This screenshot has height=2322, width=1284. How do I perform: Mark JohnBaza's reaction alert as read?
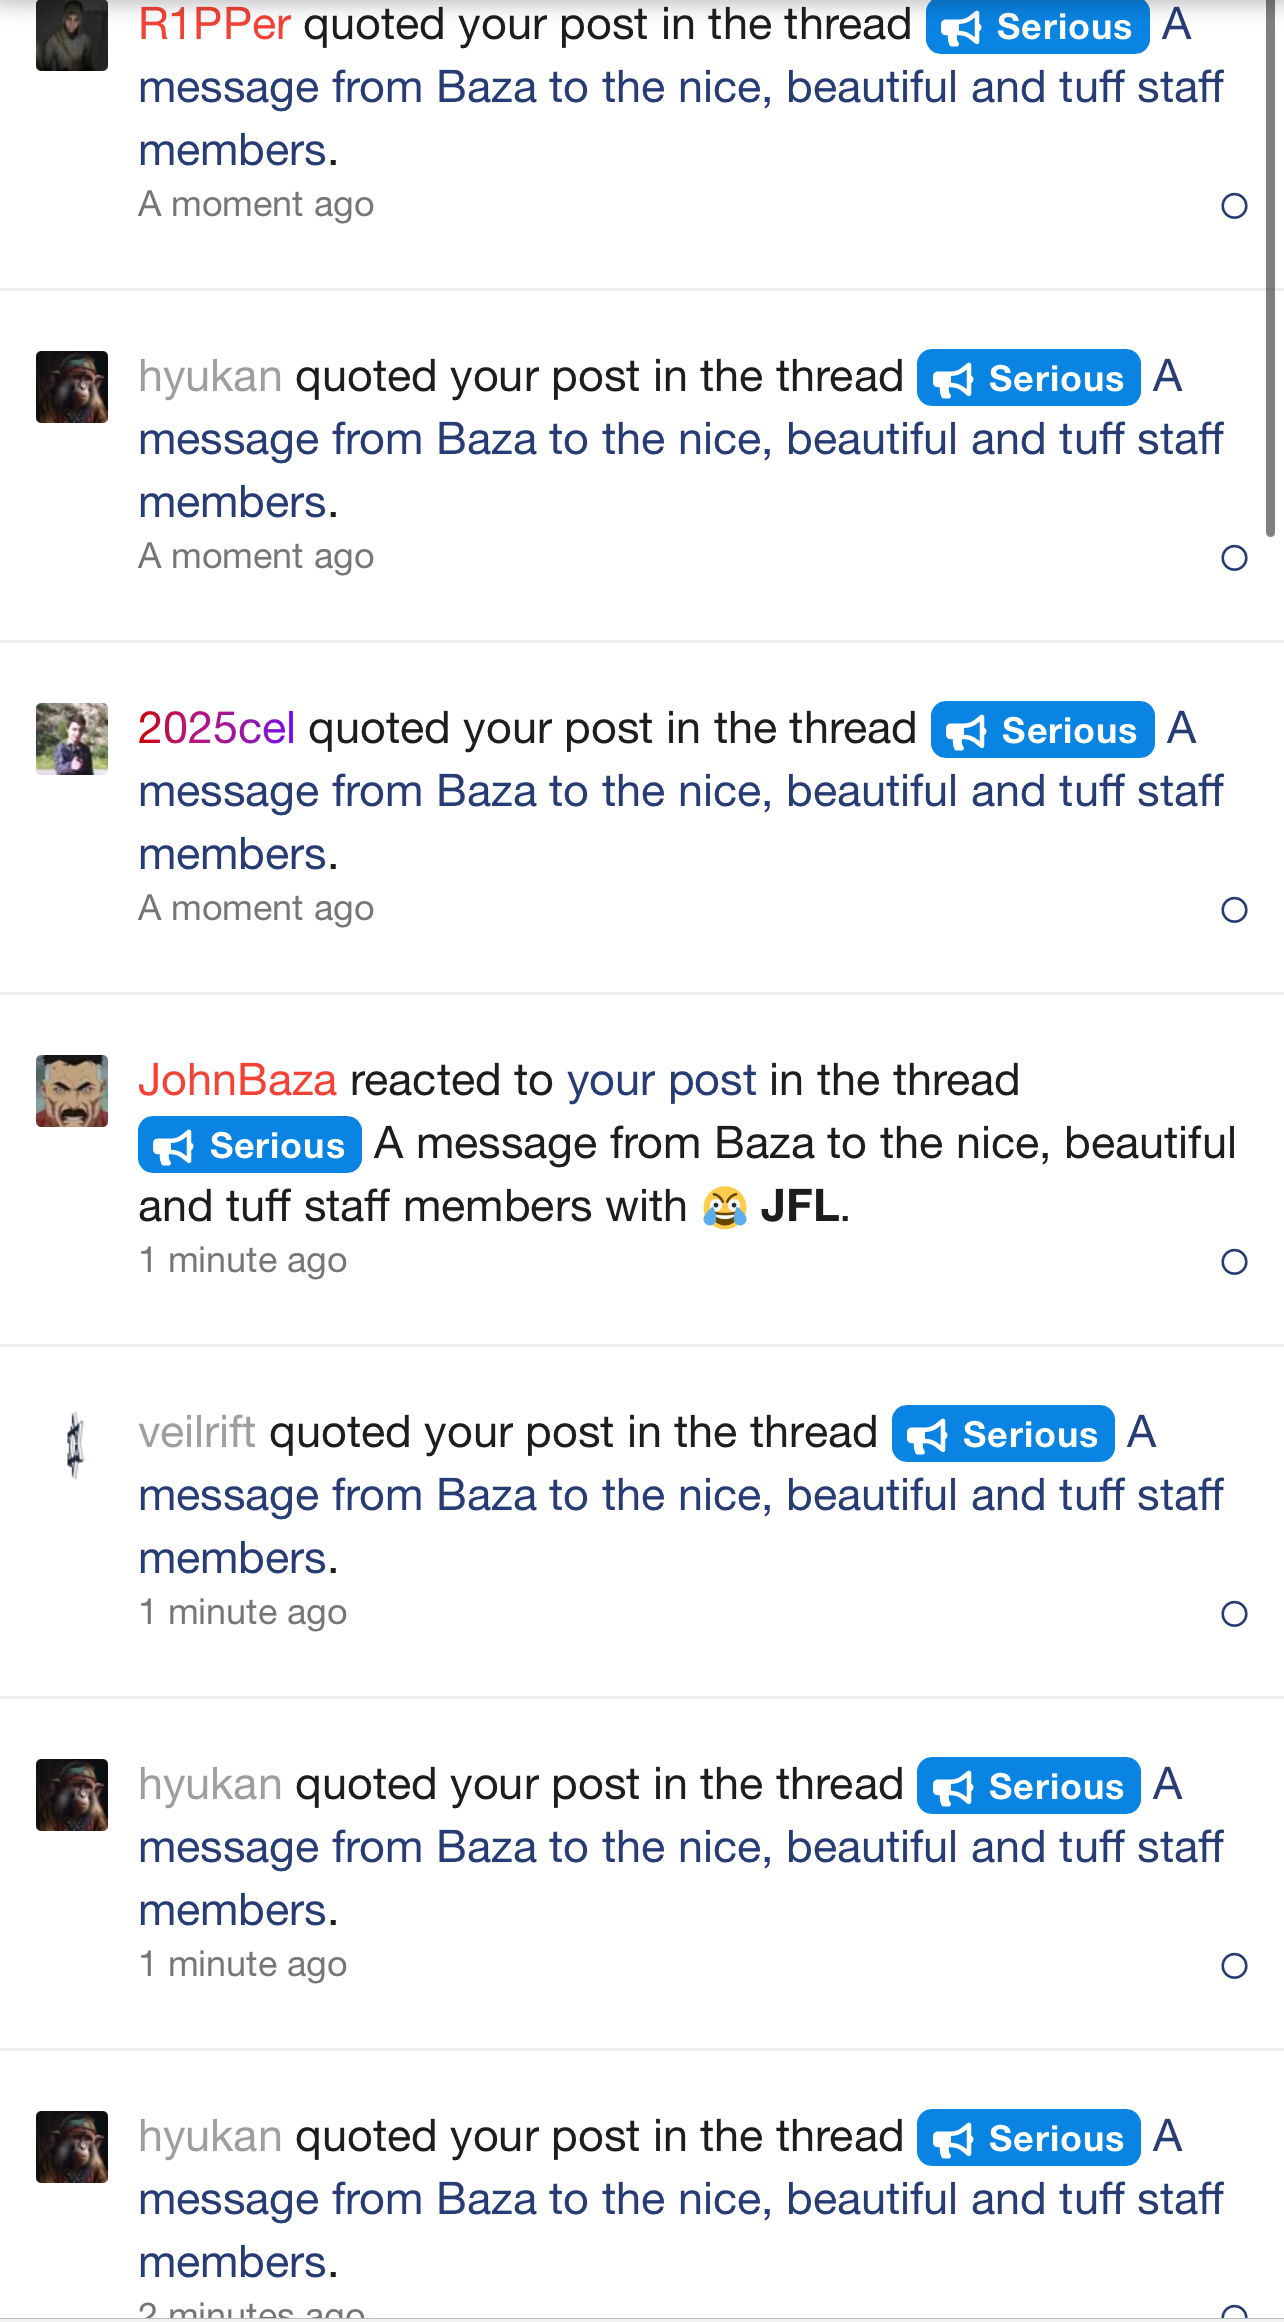point(1234,1262)
